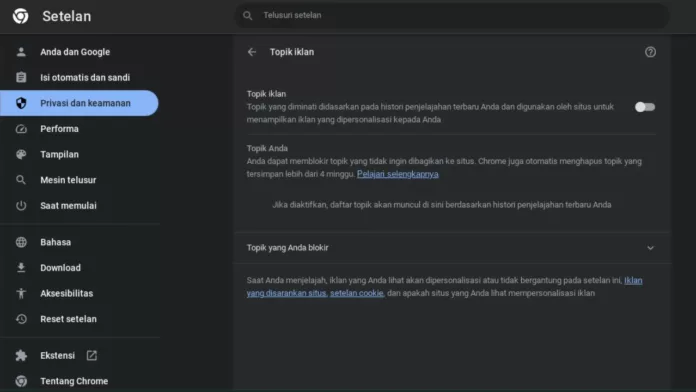Click the puzzle piece icon for Ekstensi
This screenshot has height=392, width=696.
(x=21, y=356)
